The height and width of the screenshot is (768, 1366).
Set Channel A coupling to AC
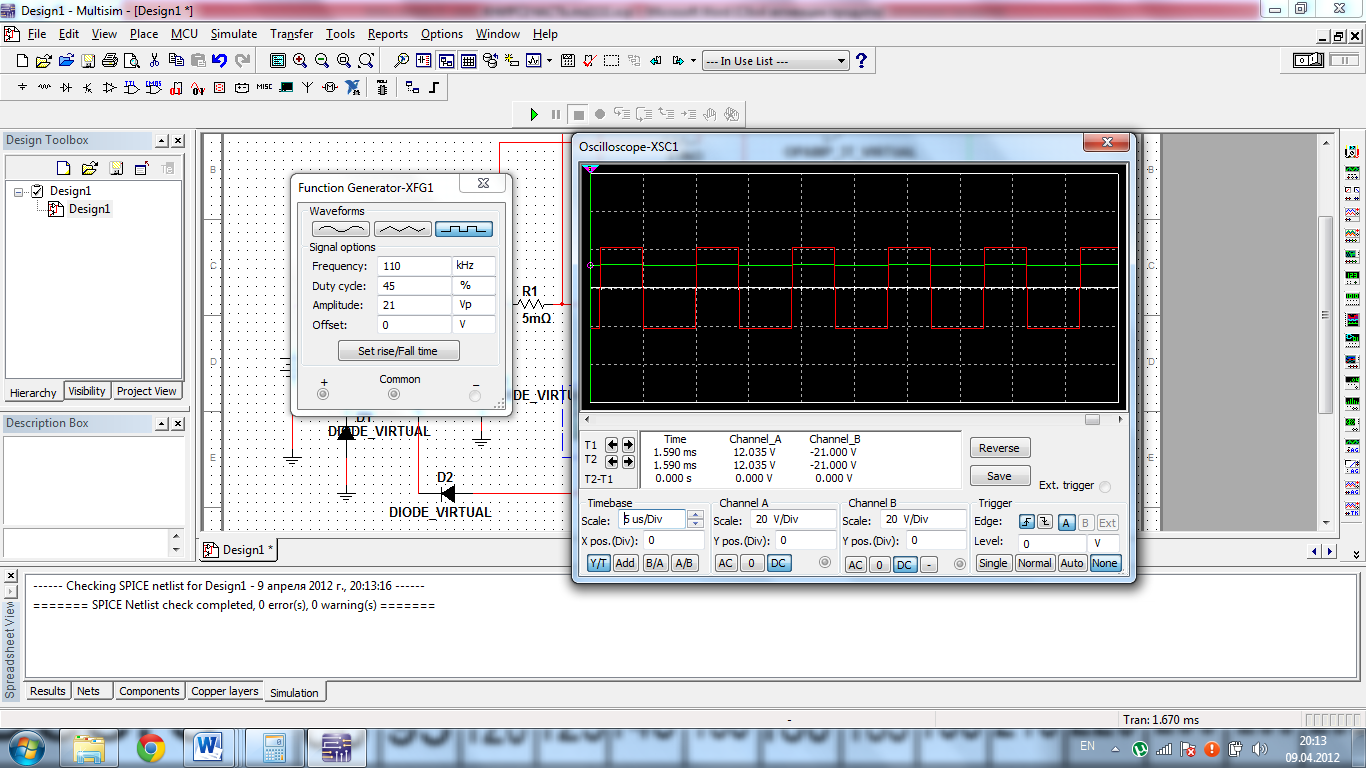click(x=726, y=564)
